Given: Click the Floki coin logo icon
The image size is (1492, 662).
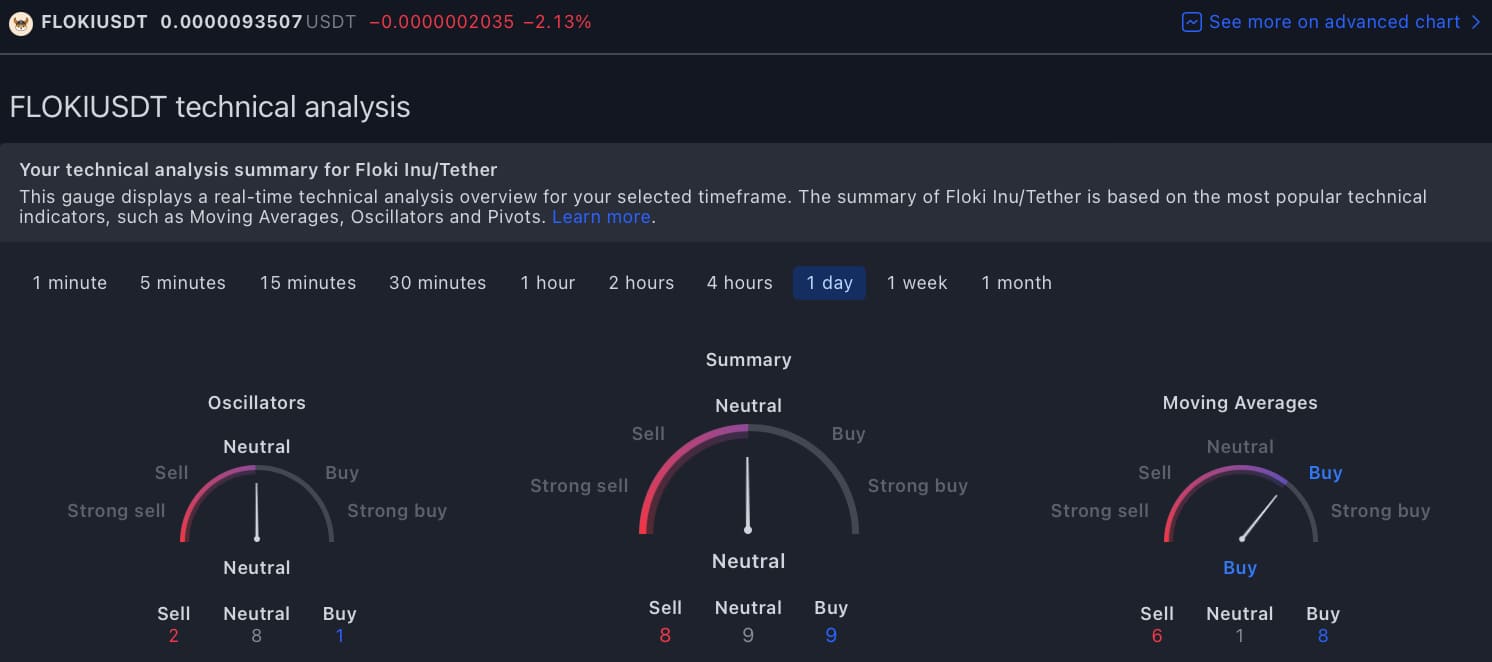Looking at the screenshot, I should click(20, 22).
